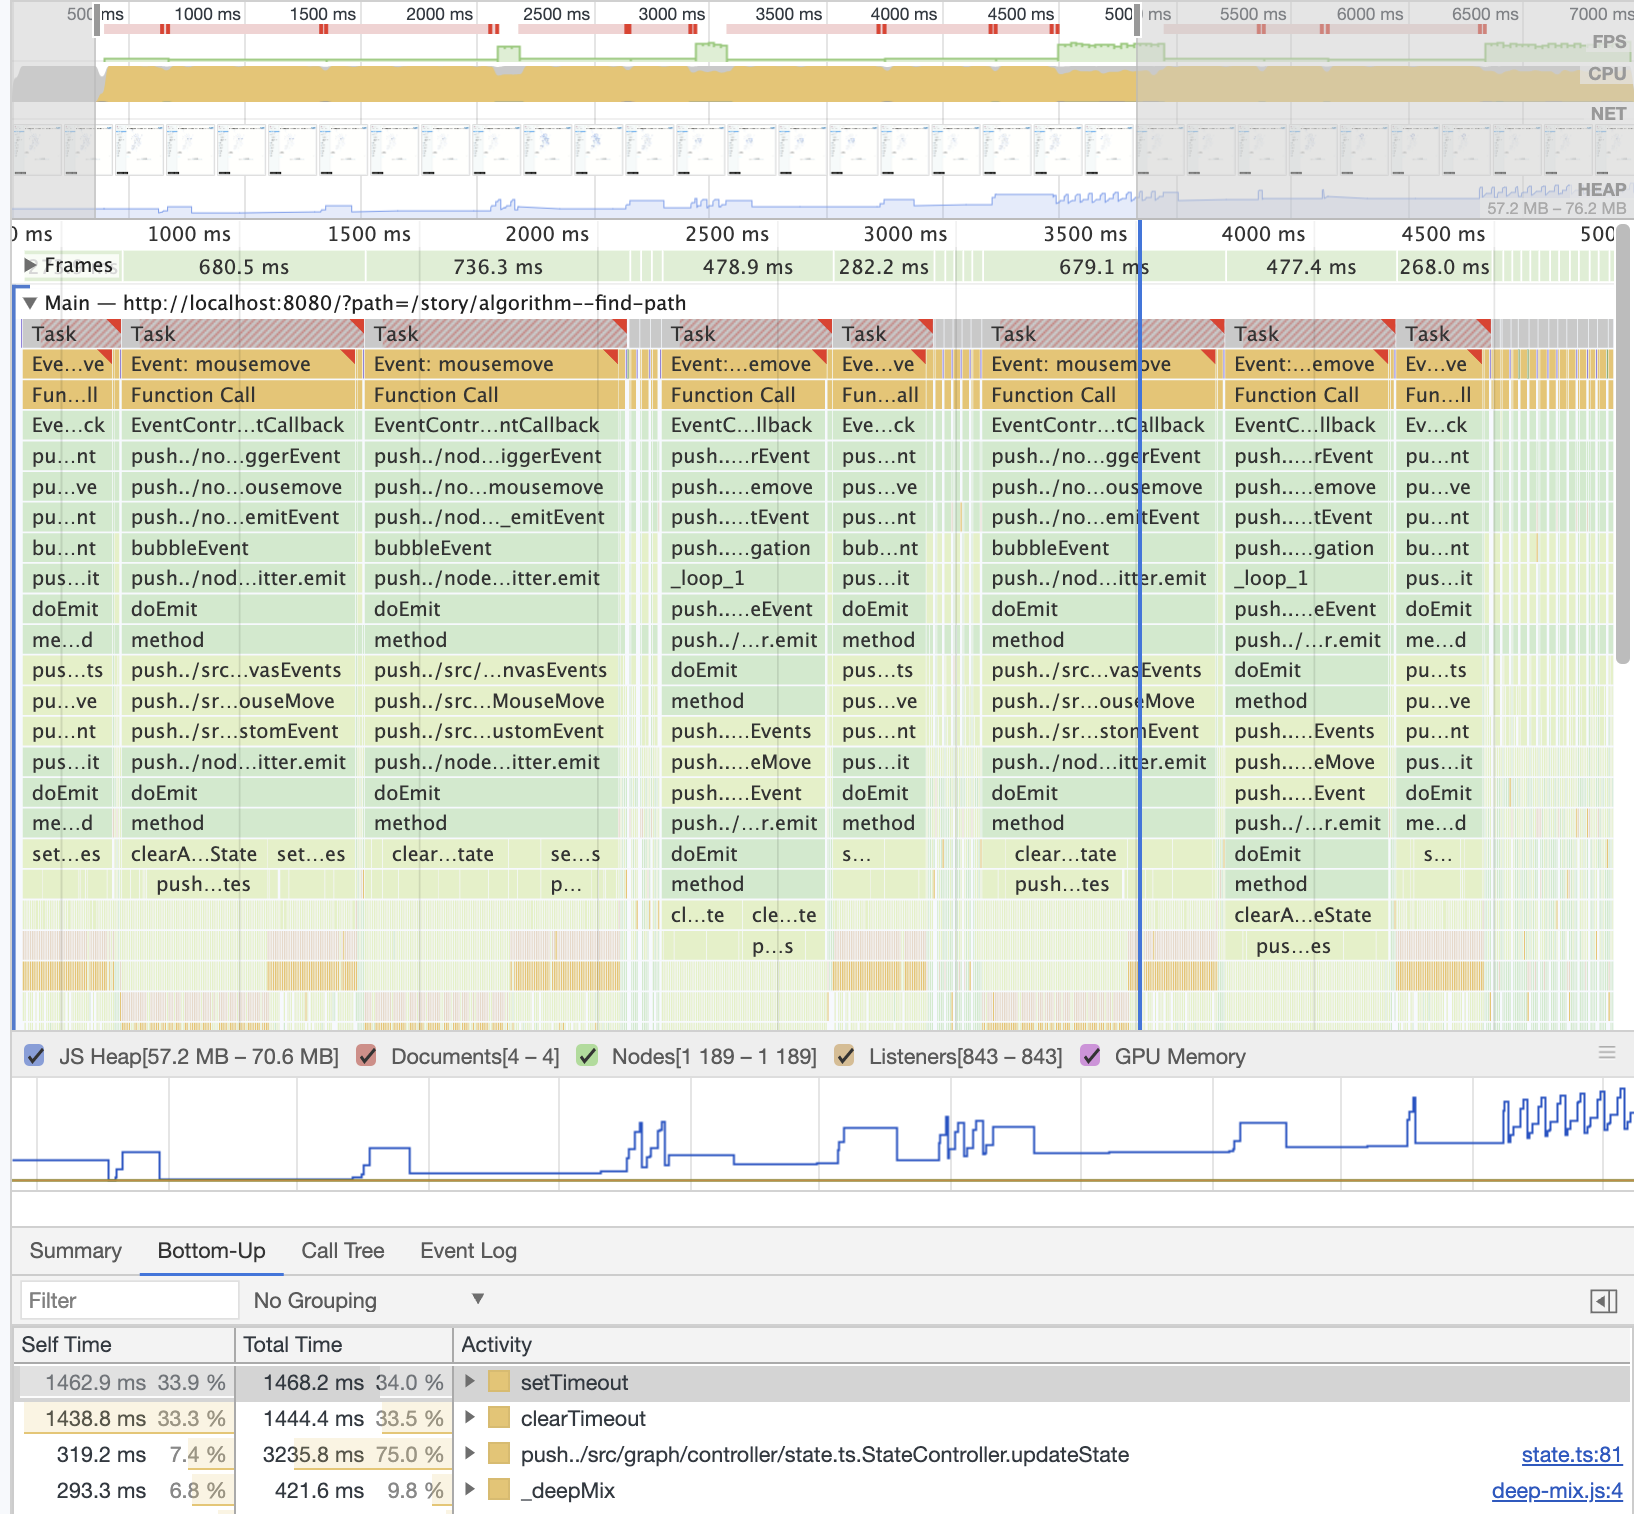
Task: Show the details sidebar via panel icon
Action: pos(1603,1300)
